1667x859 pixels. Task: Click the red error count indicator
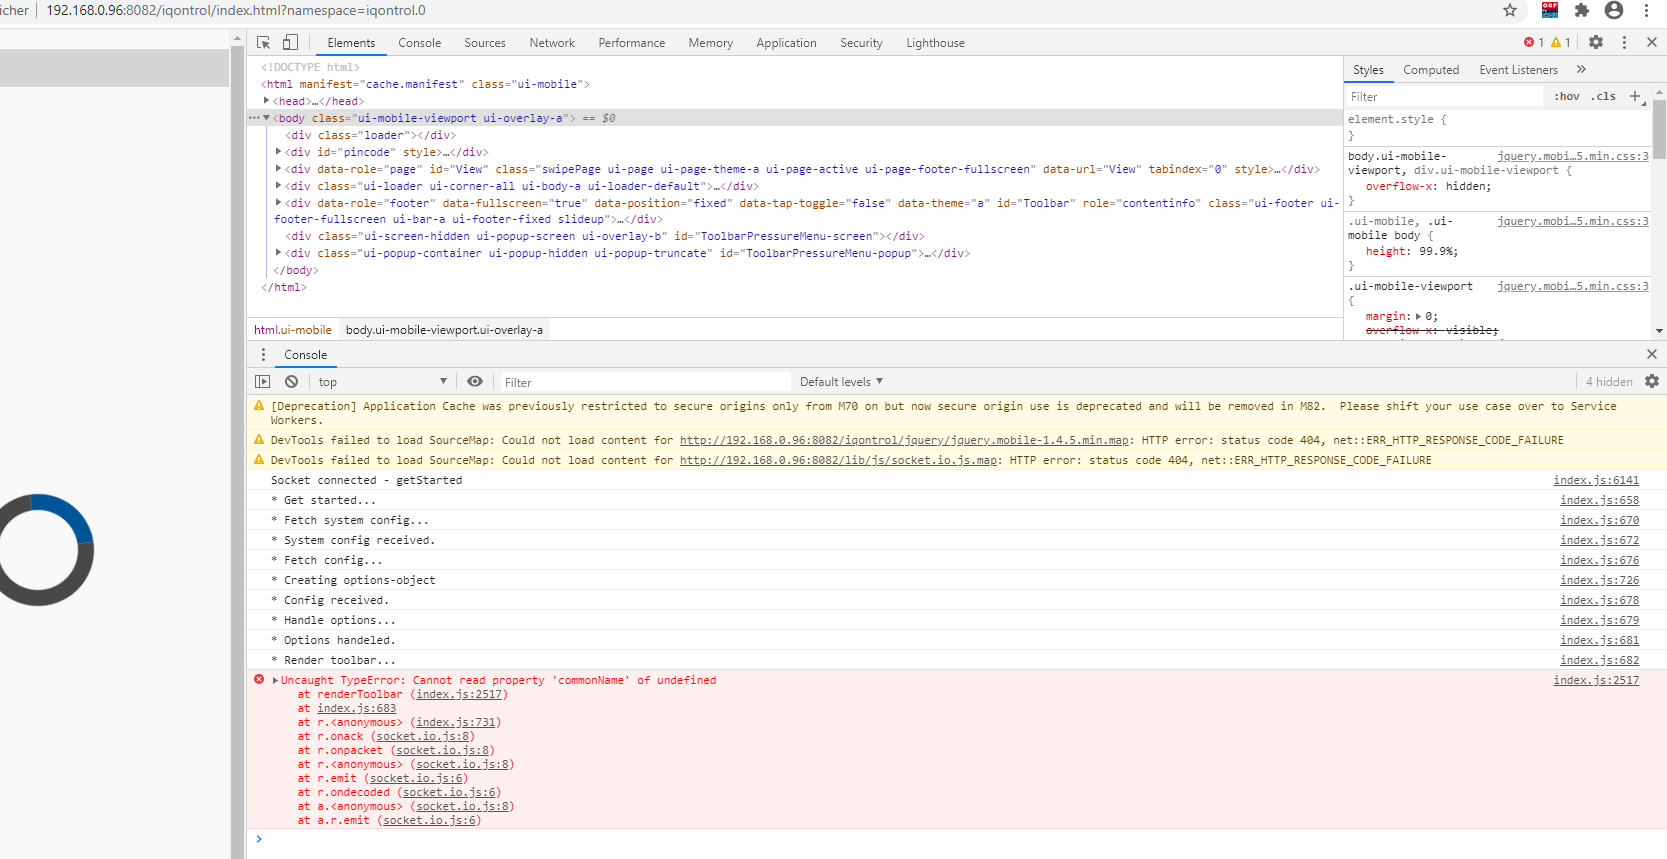[x=1534, y=42]
